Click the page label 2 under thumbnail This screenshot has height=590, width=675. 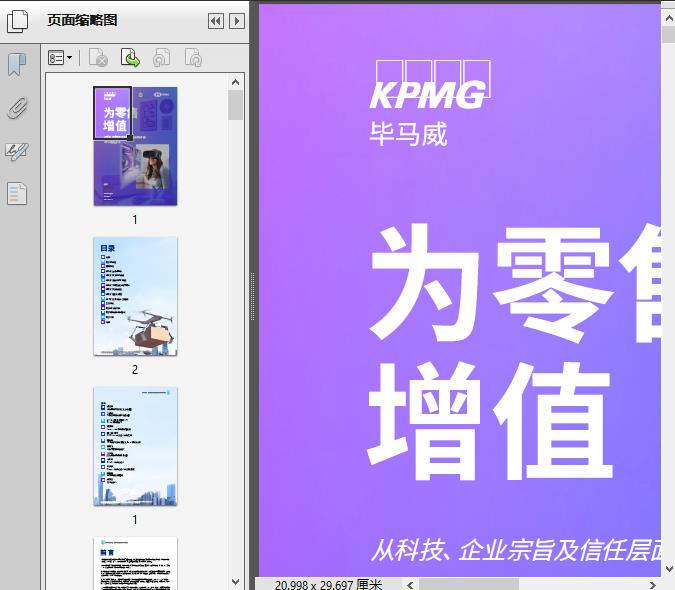tap(135, 369)
